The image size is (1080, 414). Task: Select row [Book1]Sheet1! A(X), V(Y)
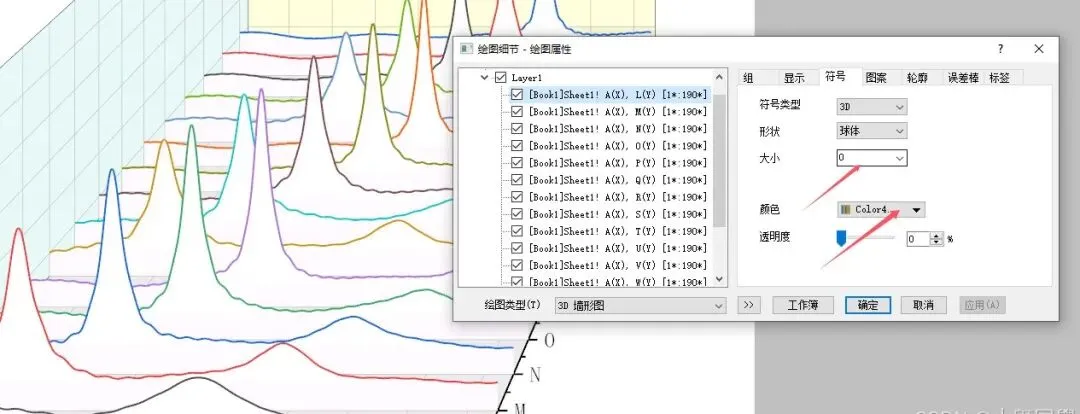[x=617, y=266]
